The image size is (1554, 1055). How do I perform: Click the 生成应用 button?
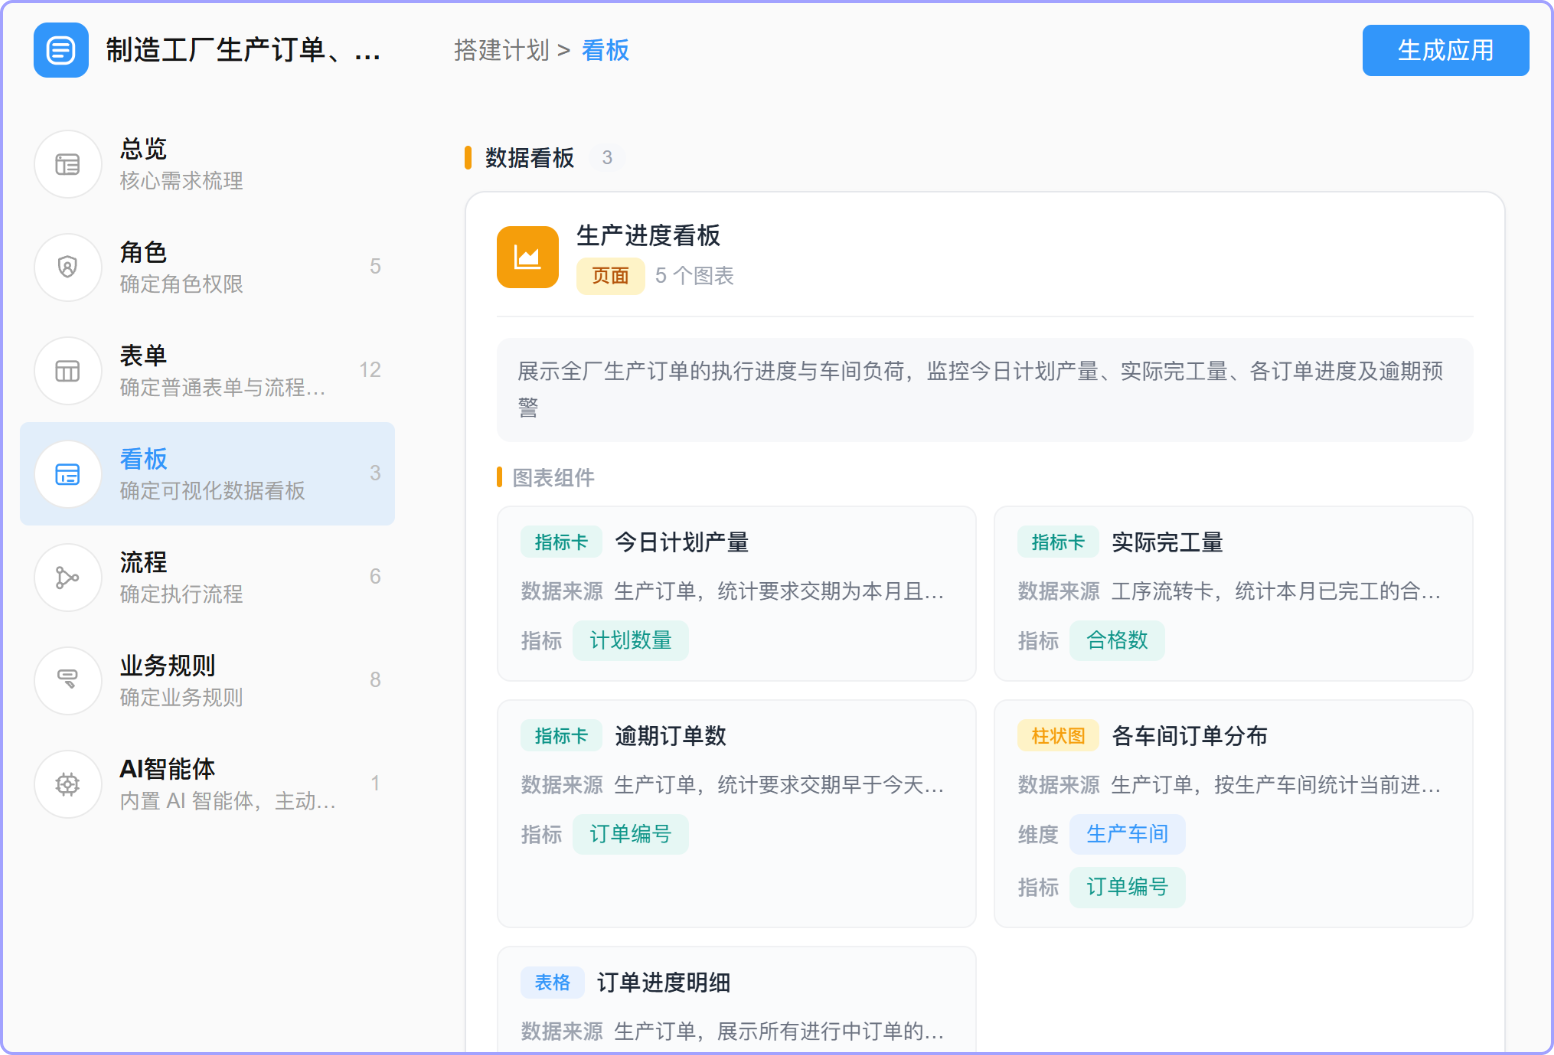tap(1445, 50)
